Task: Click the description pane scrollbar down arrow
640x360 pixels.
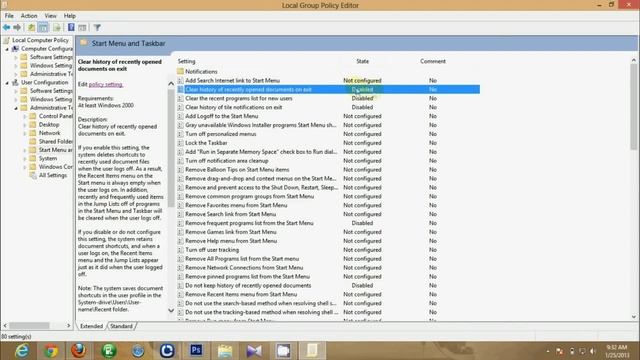Action: (171, 311)
